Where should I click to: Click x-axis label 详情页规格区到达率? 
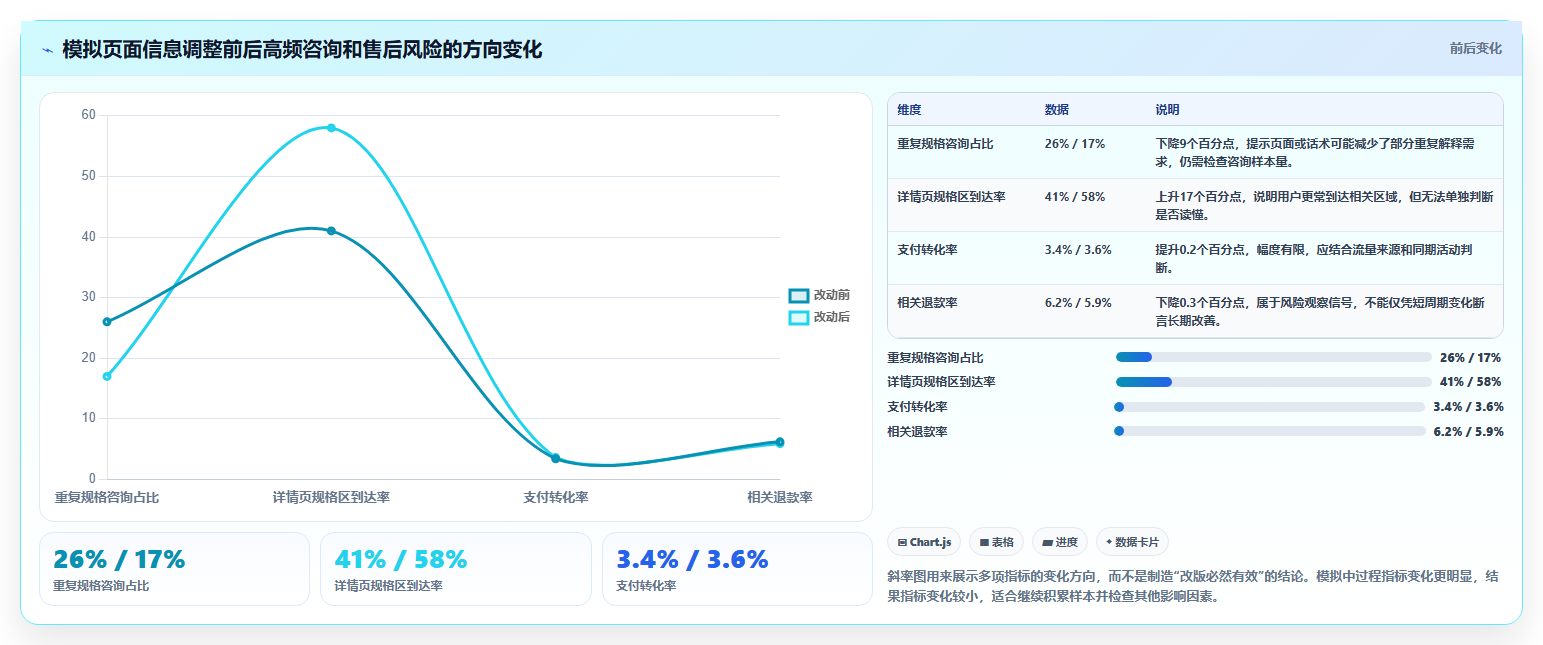point(331,497)
